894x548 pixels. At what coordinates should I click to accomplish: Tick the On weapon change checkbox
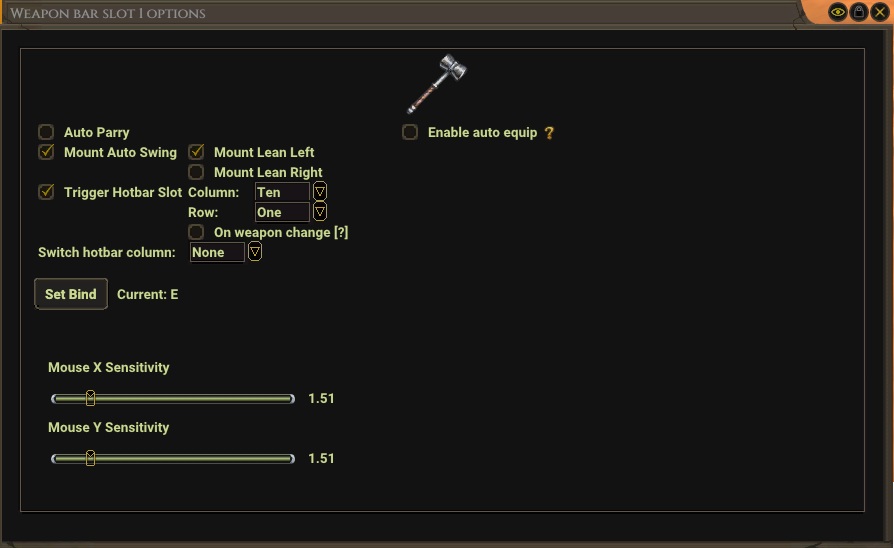196,232
